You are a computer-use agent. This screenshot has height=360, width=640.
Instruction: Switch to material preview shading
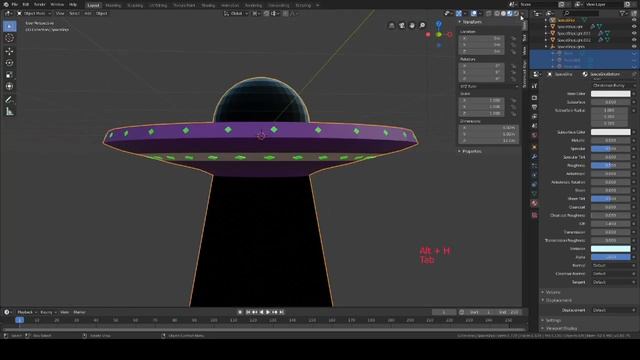click(510, 13)
